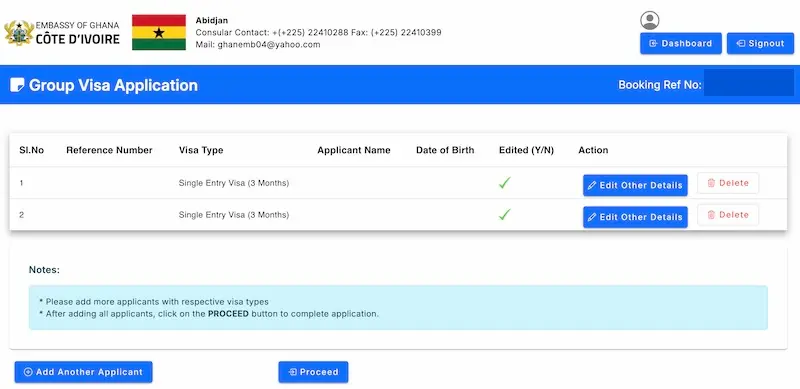Click the Visa Type column header

[201, 150]
